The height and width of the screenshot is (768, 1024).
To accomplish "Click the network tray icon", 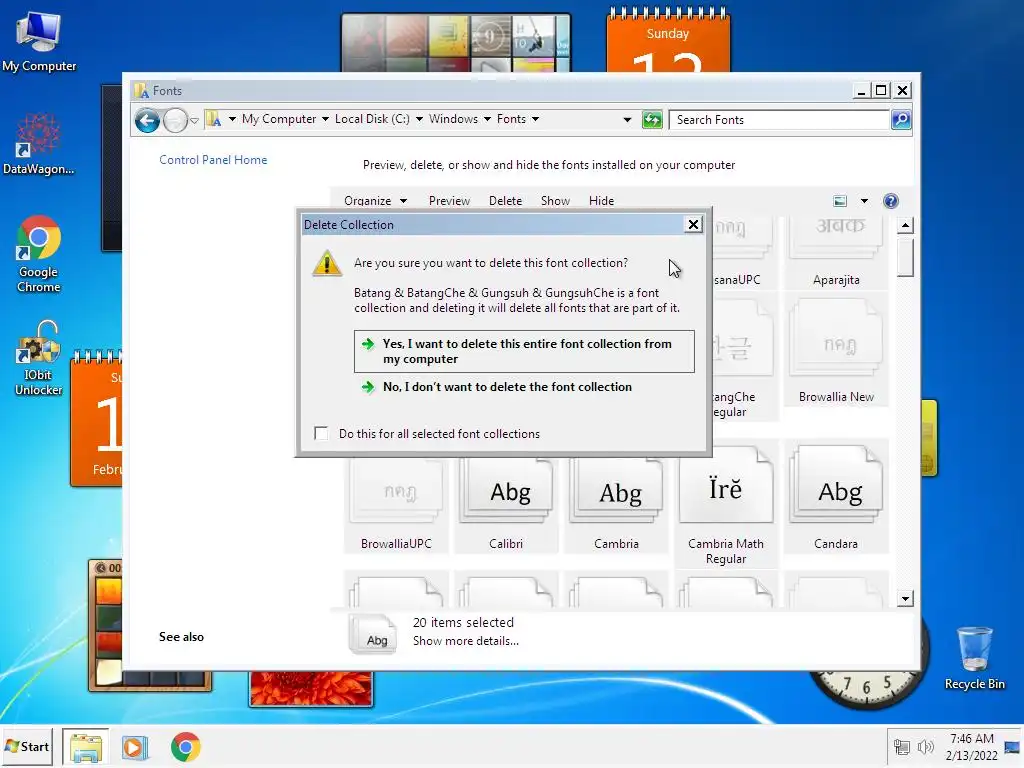I will [x=901, y=747].
